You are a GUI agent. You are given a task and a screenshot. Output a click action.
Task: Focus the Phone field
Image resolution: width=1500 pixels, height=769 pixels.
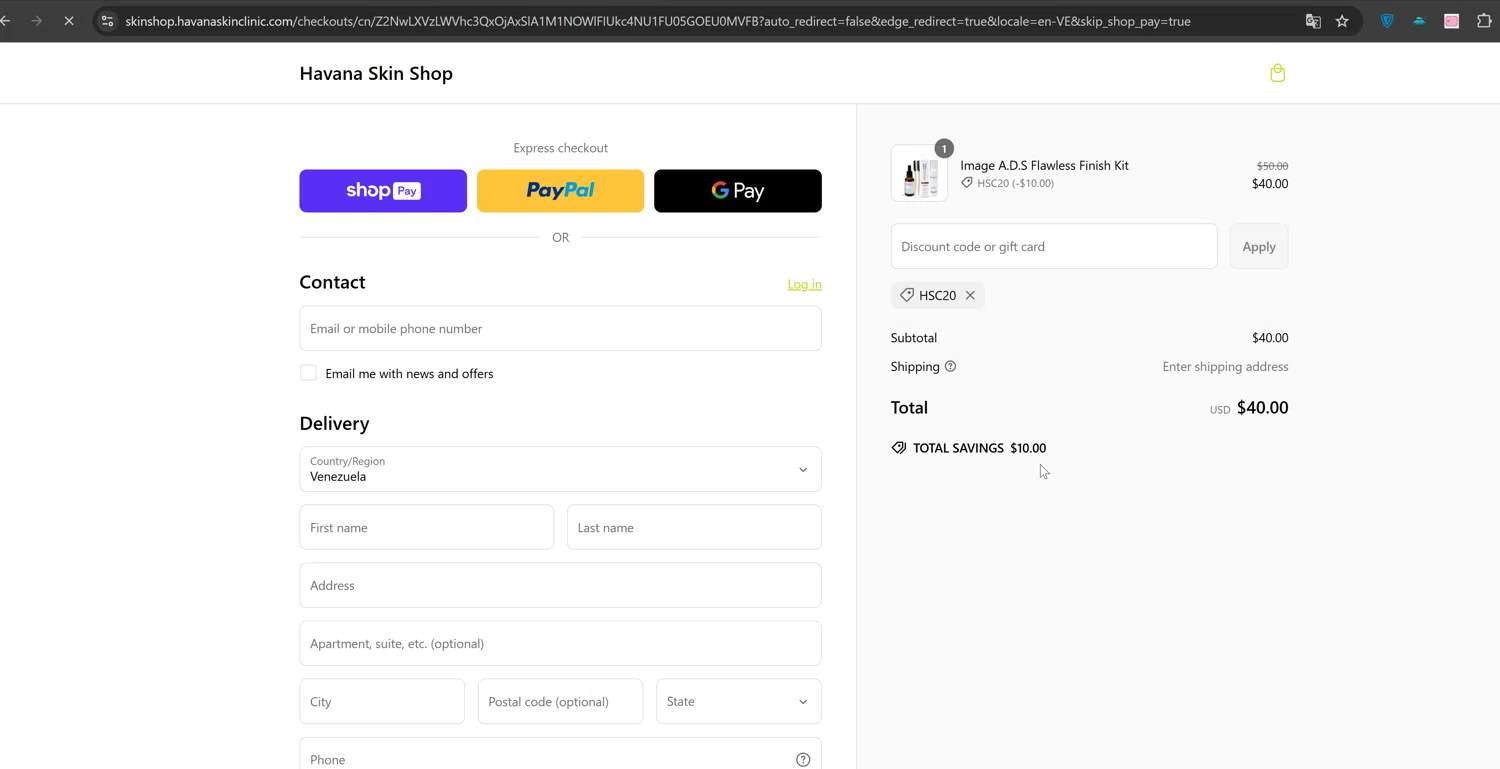pyautogui.click(x=560, y=754)
